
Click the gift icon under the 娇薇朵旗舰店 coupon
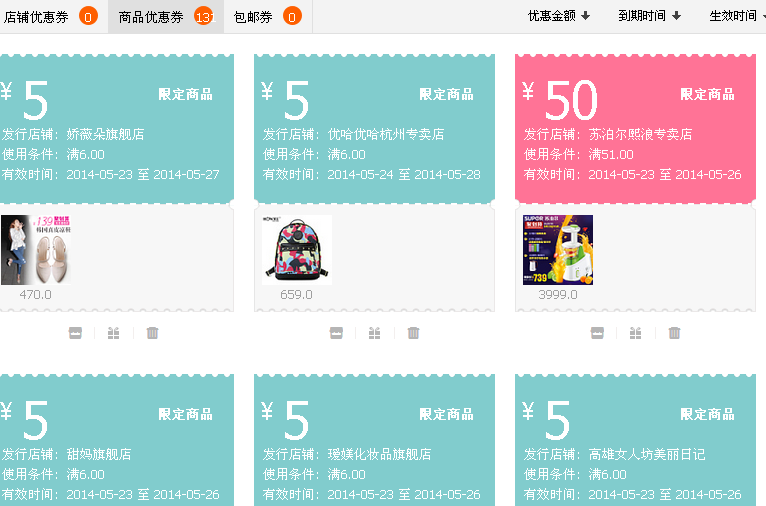pyautogui.click(x=114, y=333)
